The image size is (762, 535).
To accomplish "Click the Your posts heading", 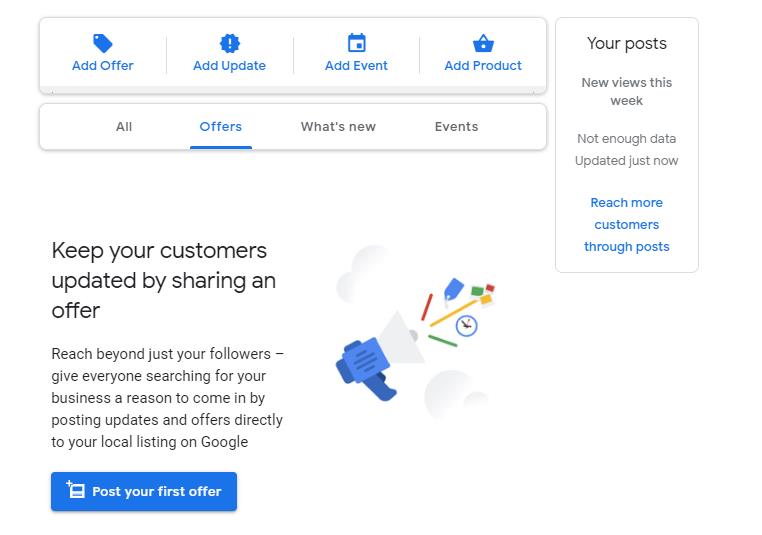I will [x=627, y=43].
